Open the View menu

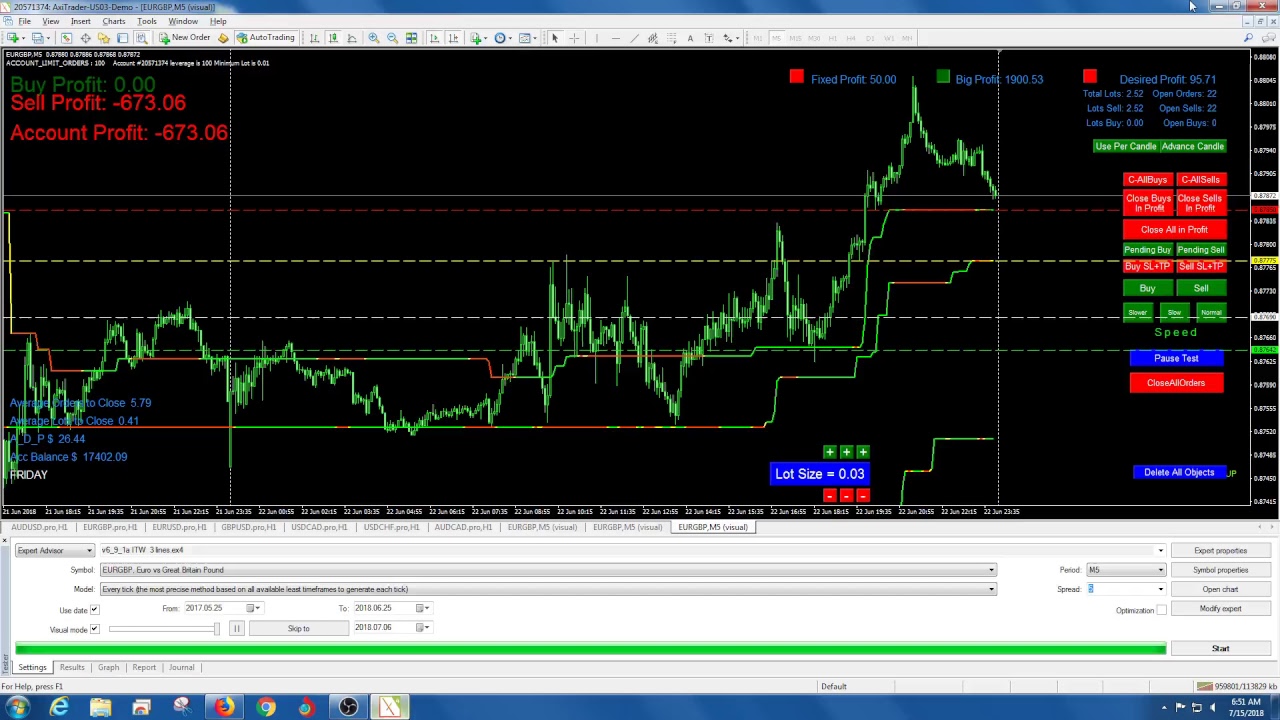(x=50, y=21)
